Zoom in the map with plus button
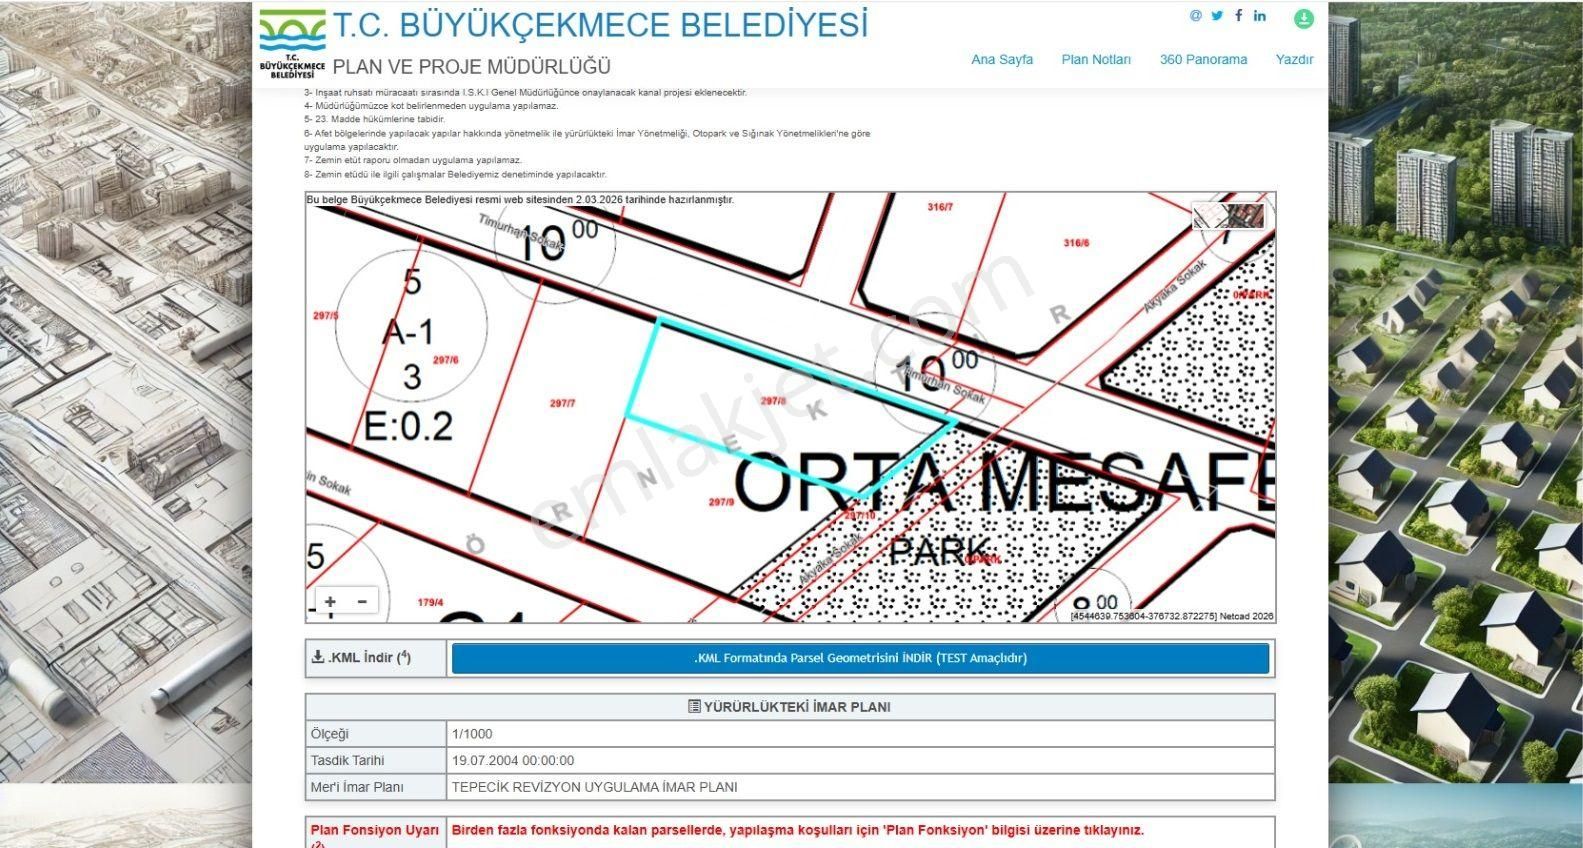 point(331,601)
